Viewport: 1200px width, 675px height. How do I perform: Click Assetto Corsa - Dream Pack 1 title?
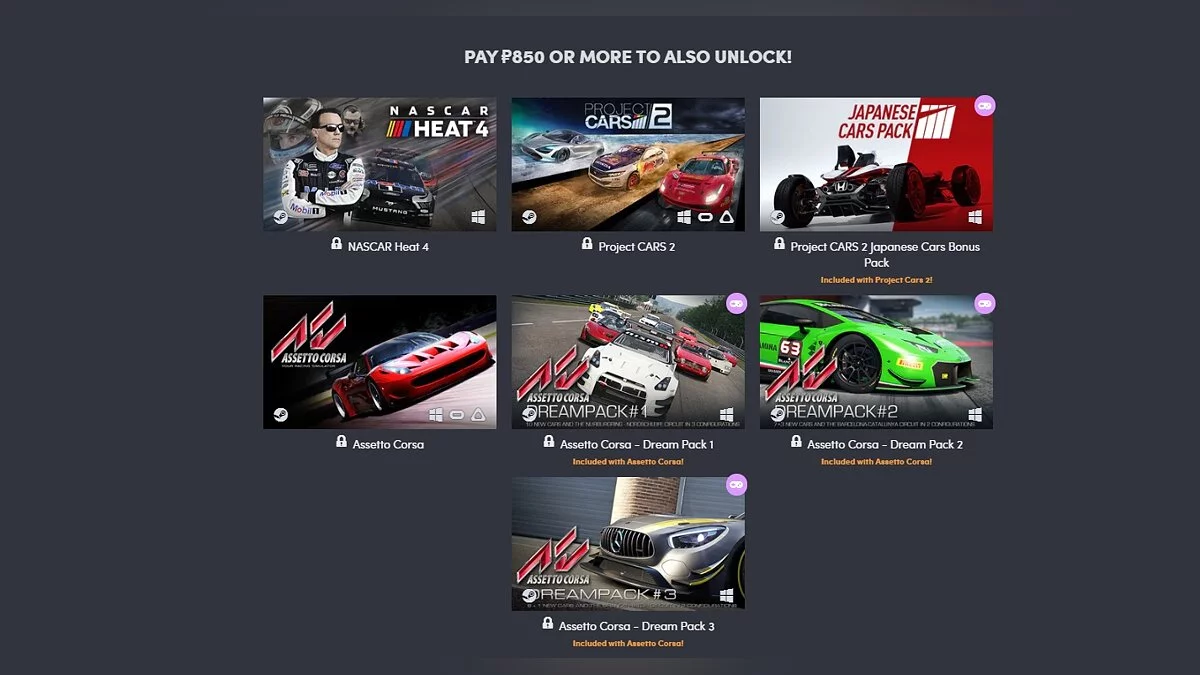(637, 444)
